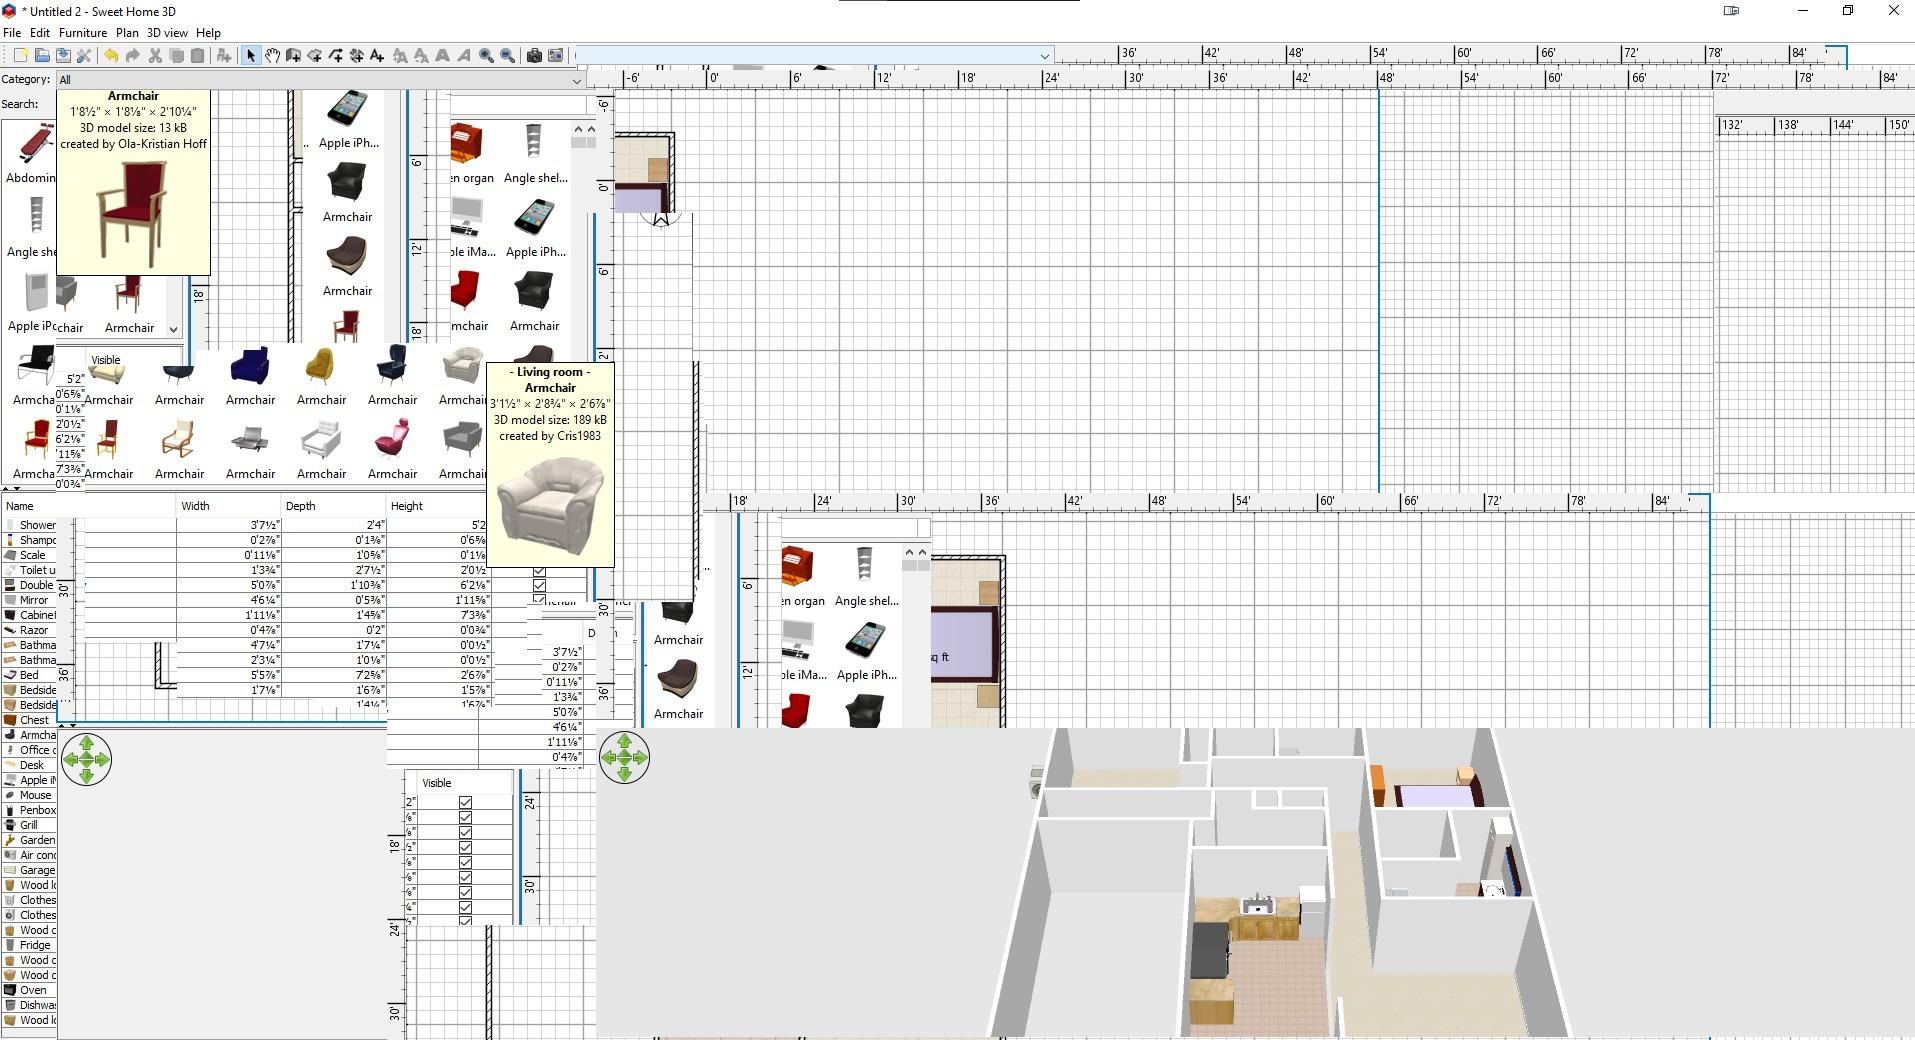Select the Create walls tool
This screenshot has height=1040, width=1915.
293,56
